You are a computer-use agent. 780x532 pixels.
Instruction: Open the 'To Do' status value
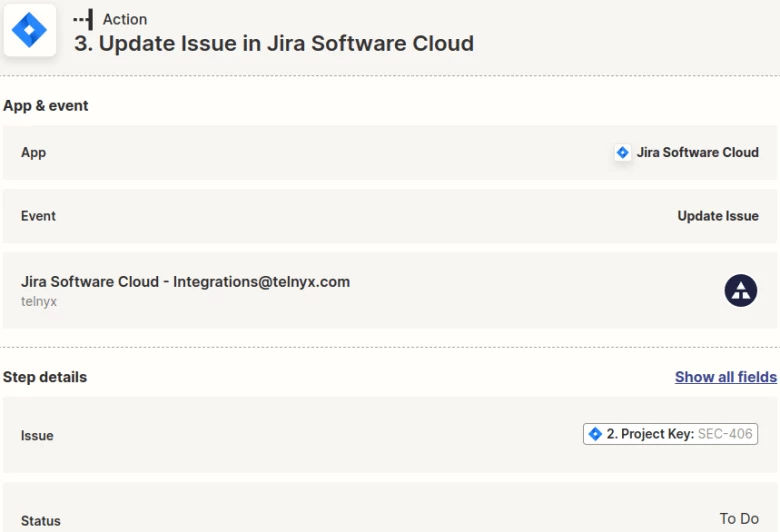739,519
